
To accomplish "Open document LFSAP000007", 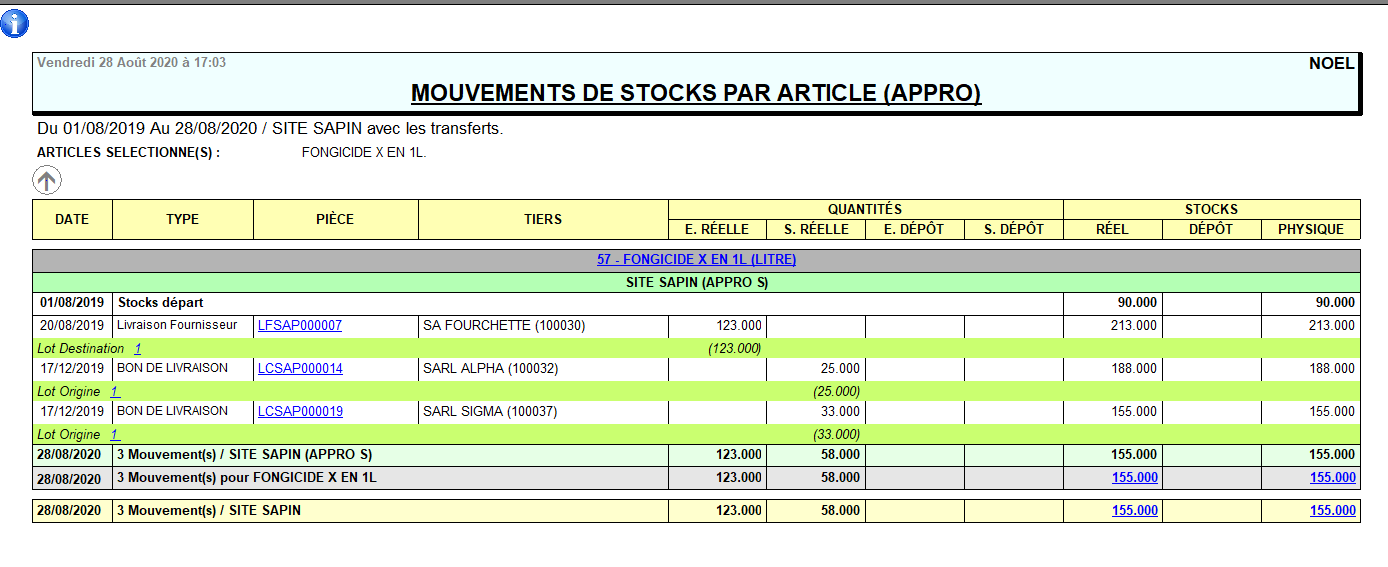I will [300, 326].
